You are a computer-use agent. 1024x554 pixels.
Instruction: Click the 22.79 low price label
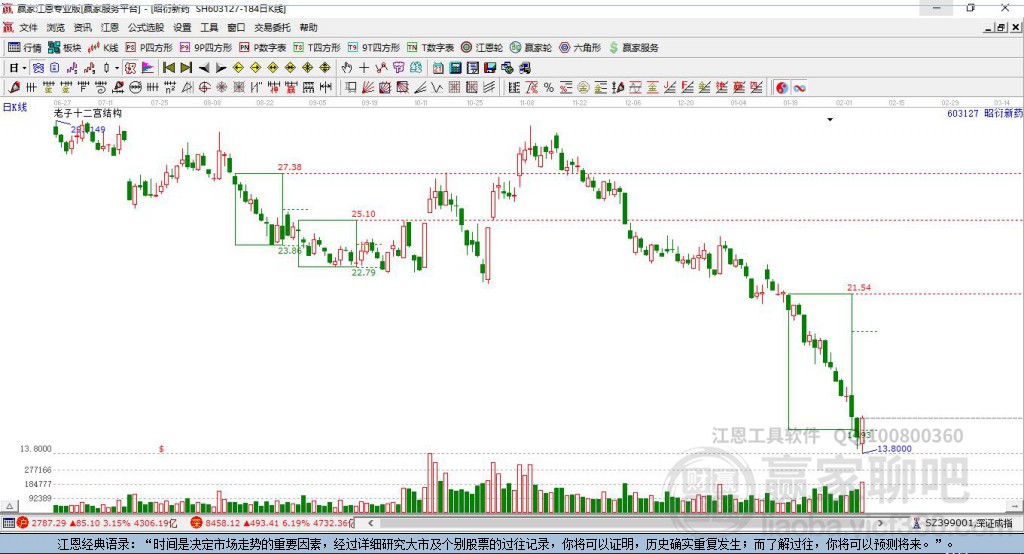point(364,272)
